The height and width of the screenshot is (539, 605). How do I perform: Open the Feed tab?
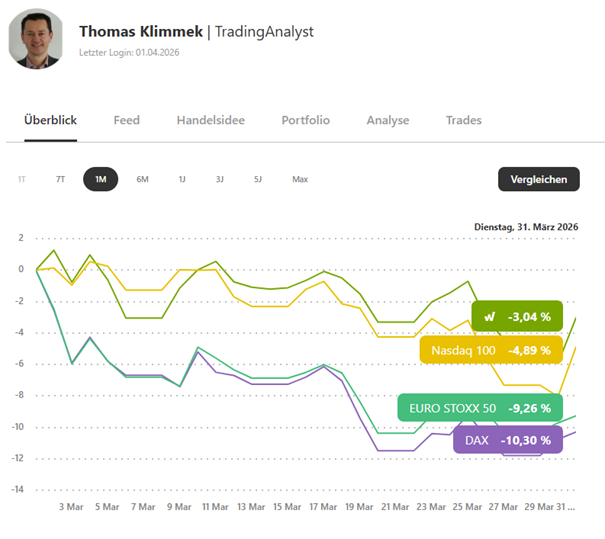127,120
